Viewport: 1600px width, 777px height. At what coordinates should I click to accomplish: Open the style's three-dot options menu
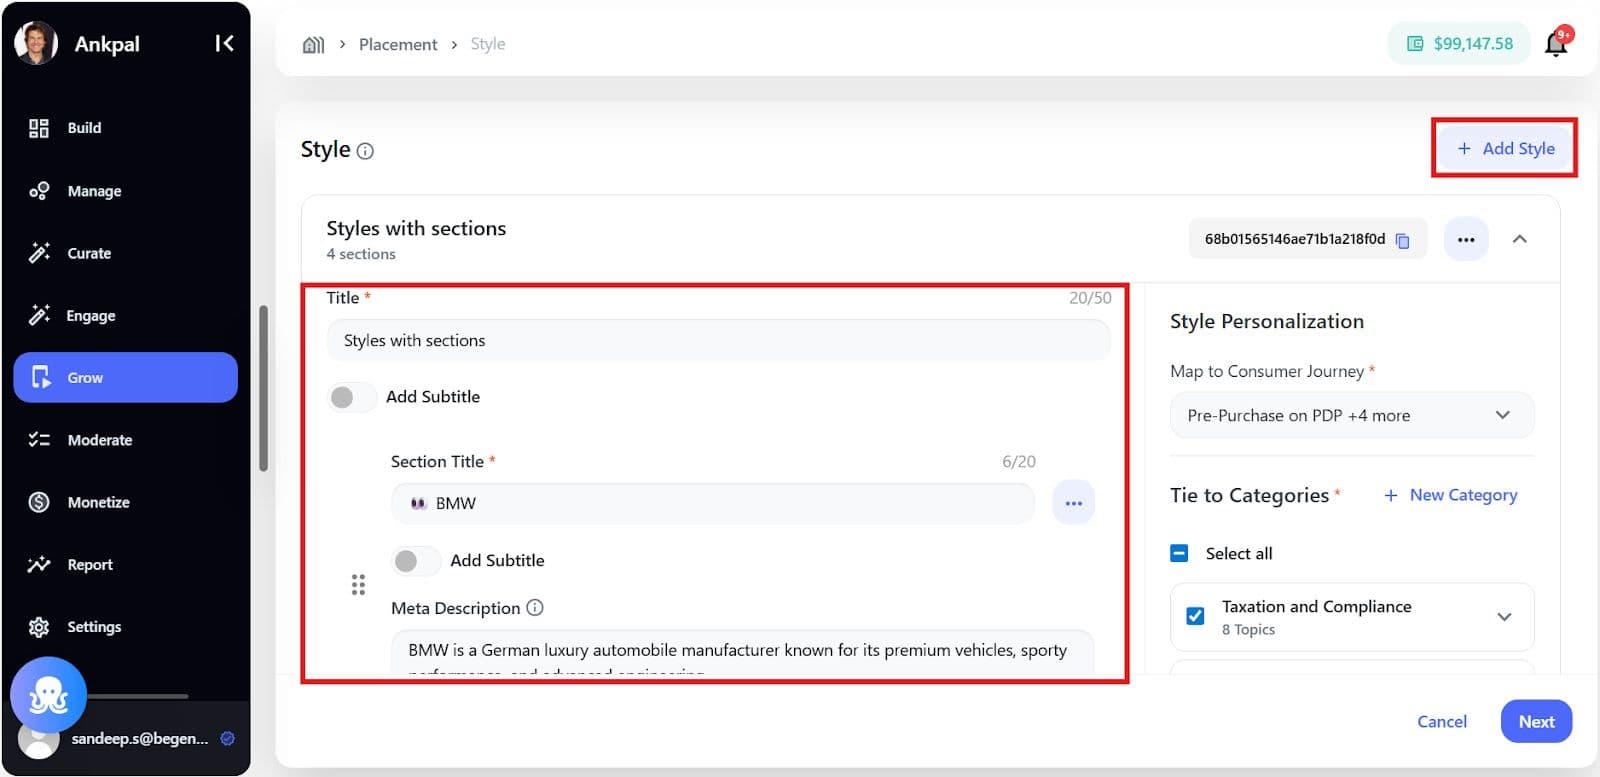[x=1465, y=240]
